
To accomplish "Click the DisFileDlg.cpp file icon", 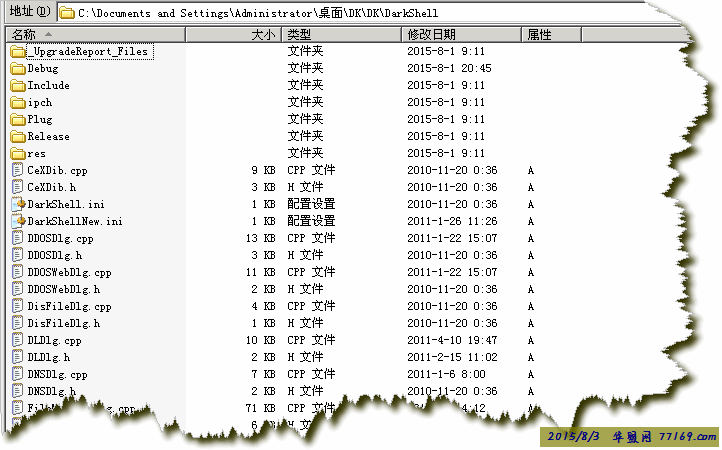I will pyautogui.click(x=17, y=307).
